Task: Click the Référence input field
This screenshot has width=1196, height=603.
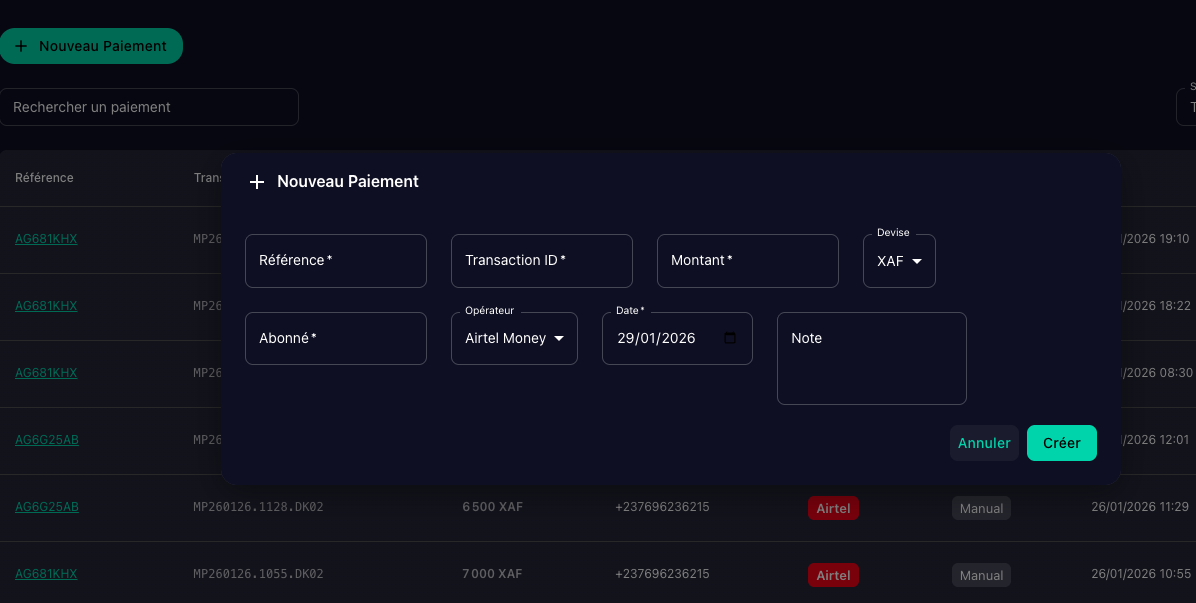Action: (335, 260)
